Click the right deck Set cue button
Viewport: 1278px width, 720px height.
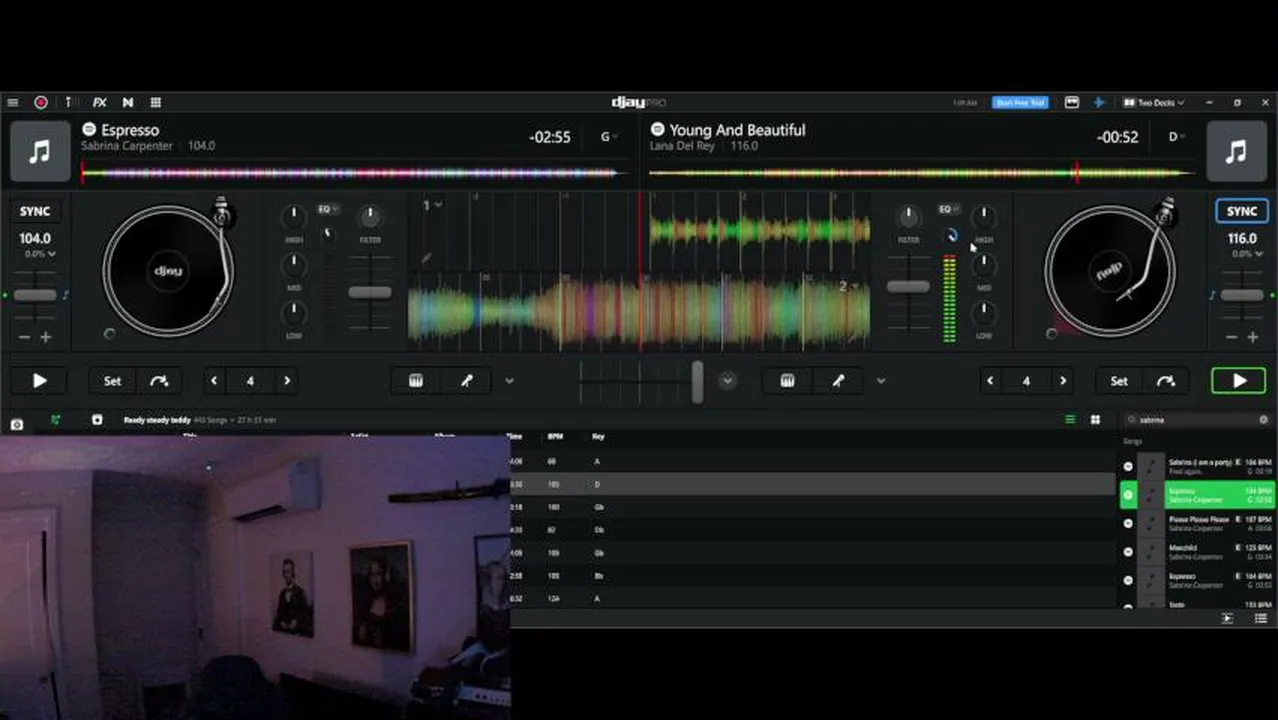(x=1119, y=381)
